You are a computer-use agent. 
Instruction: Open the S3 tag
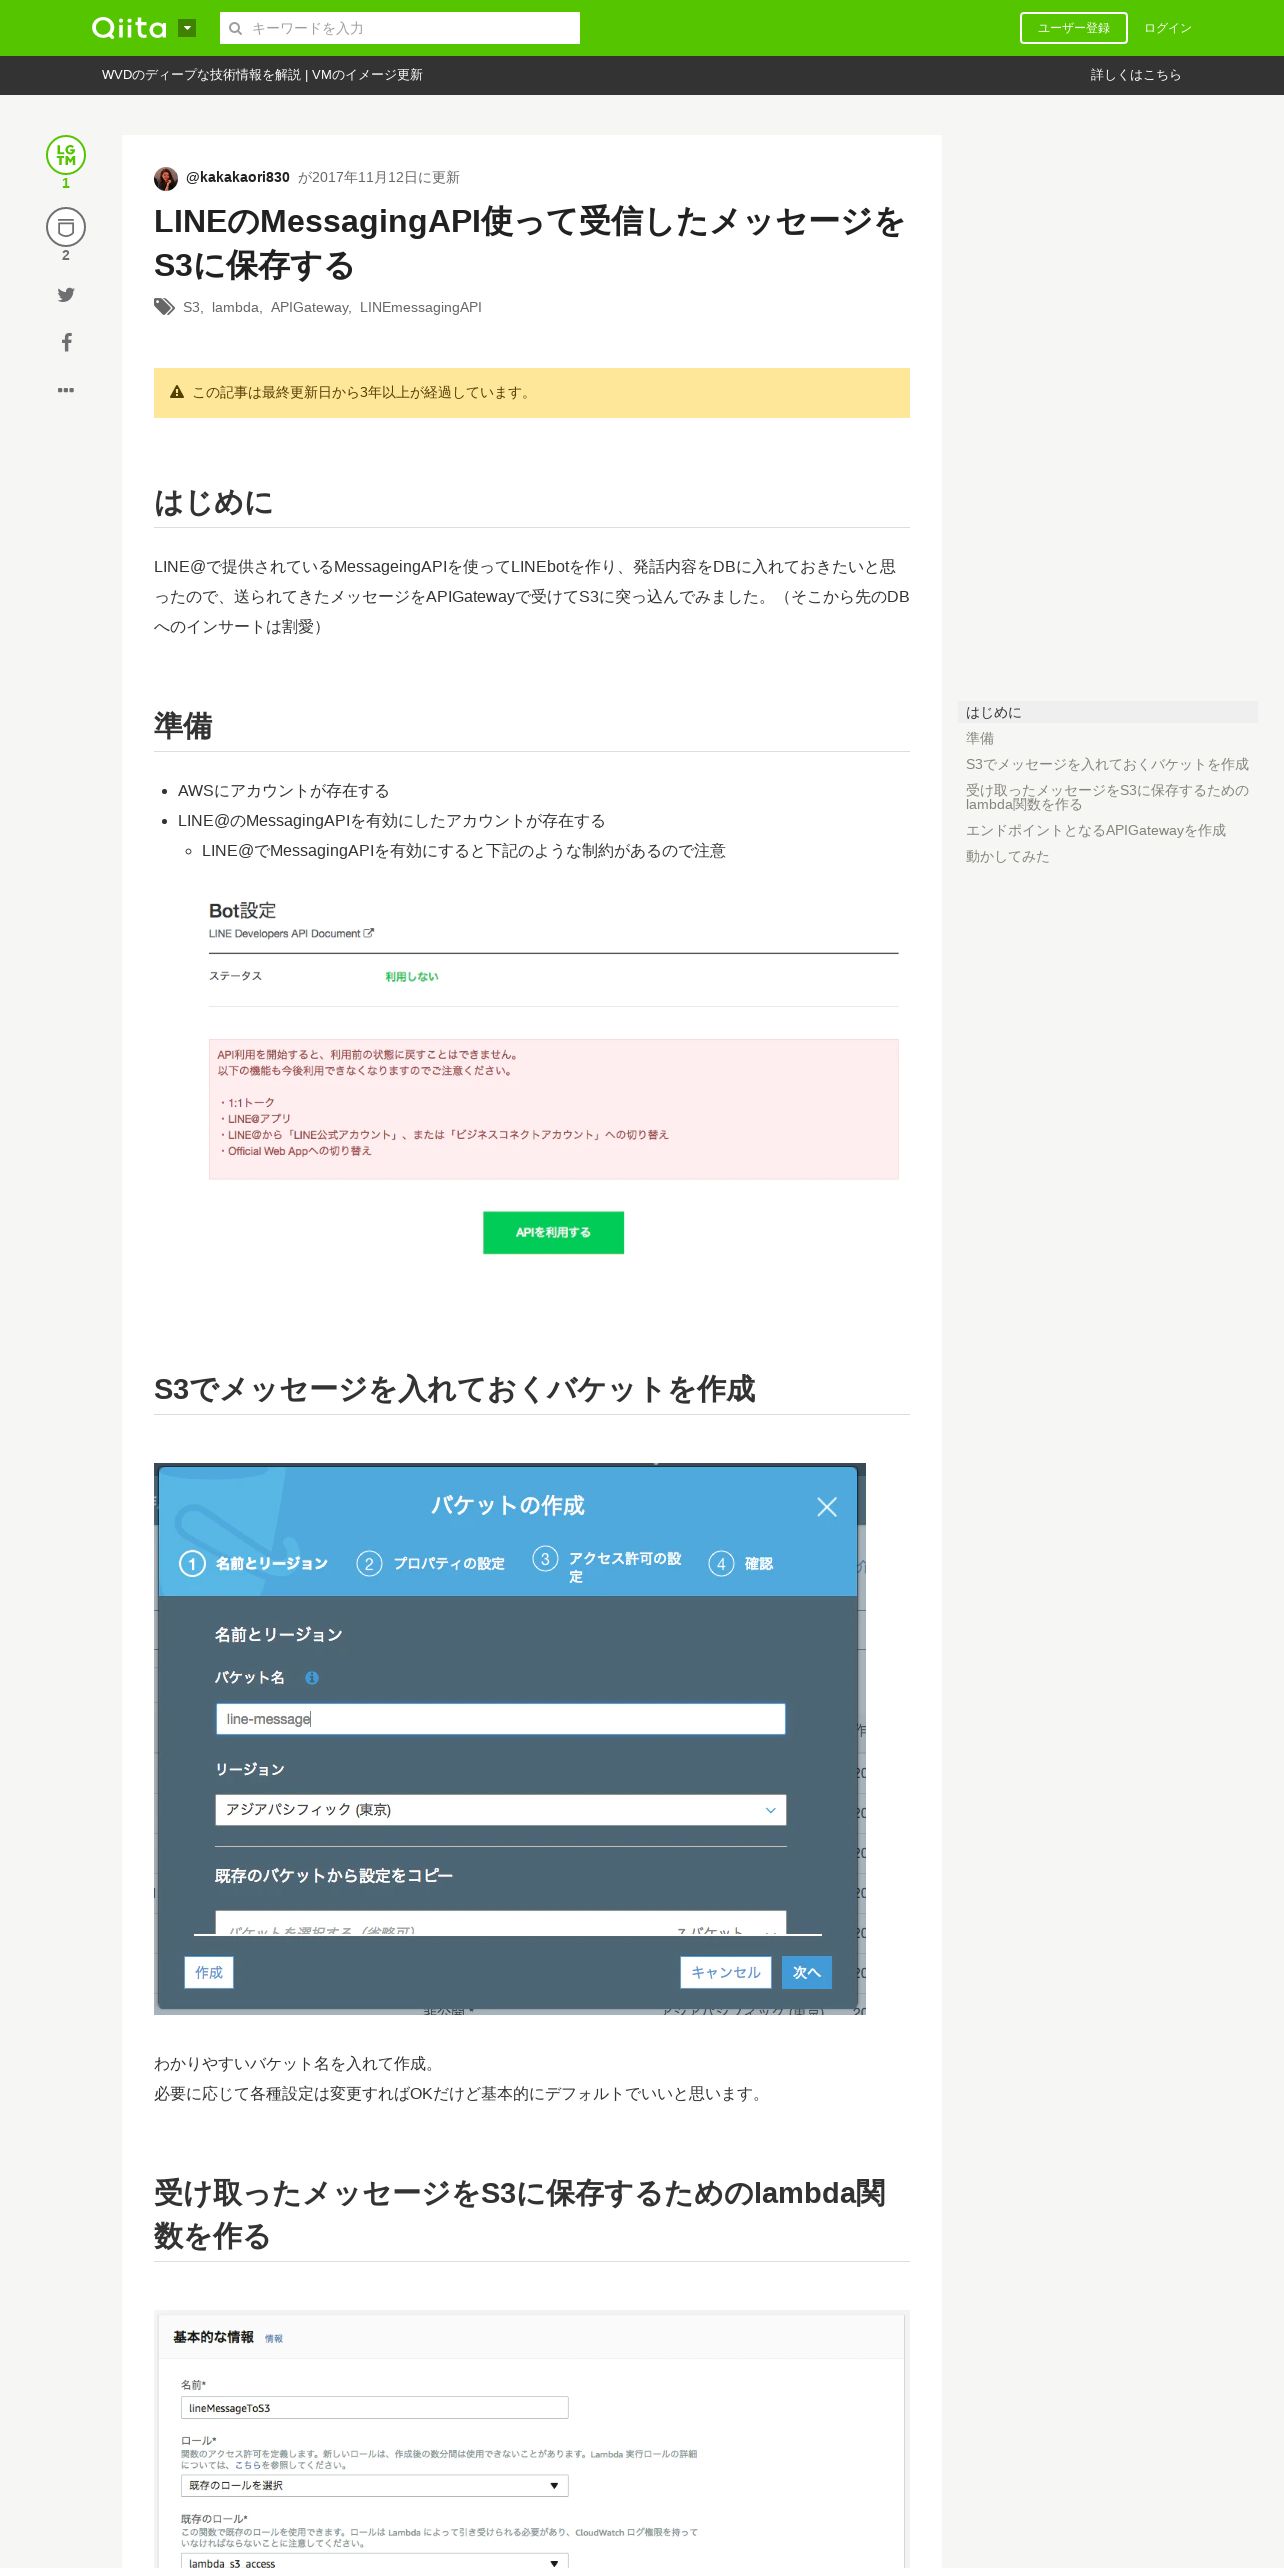pos(191,307)
